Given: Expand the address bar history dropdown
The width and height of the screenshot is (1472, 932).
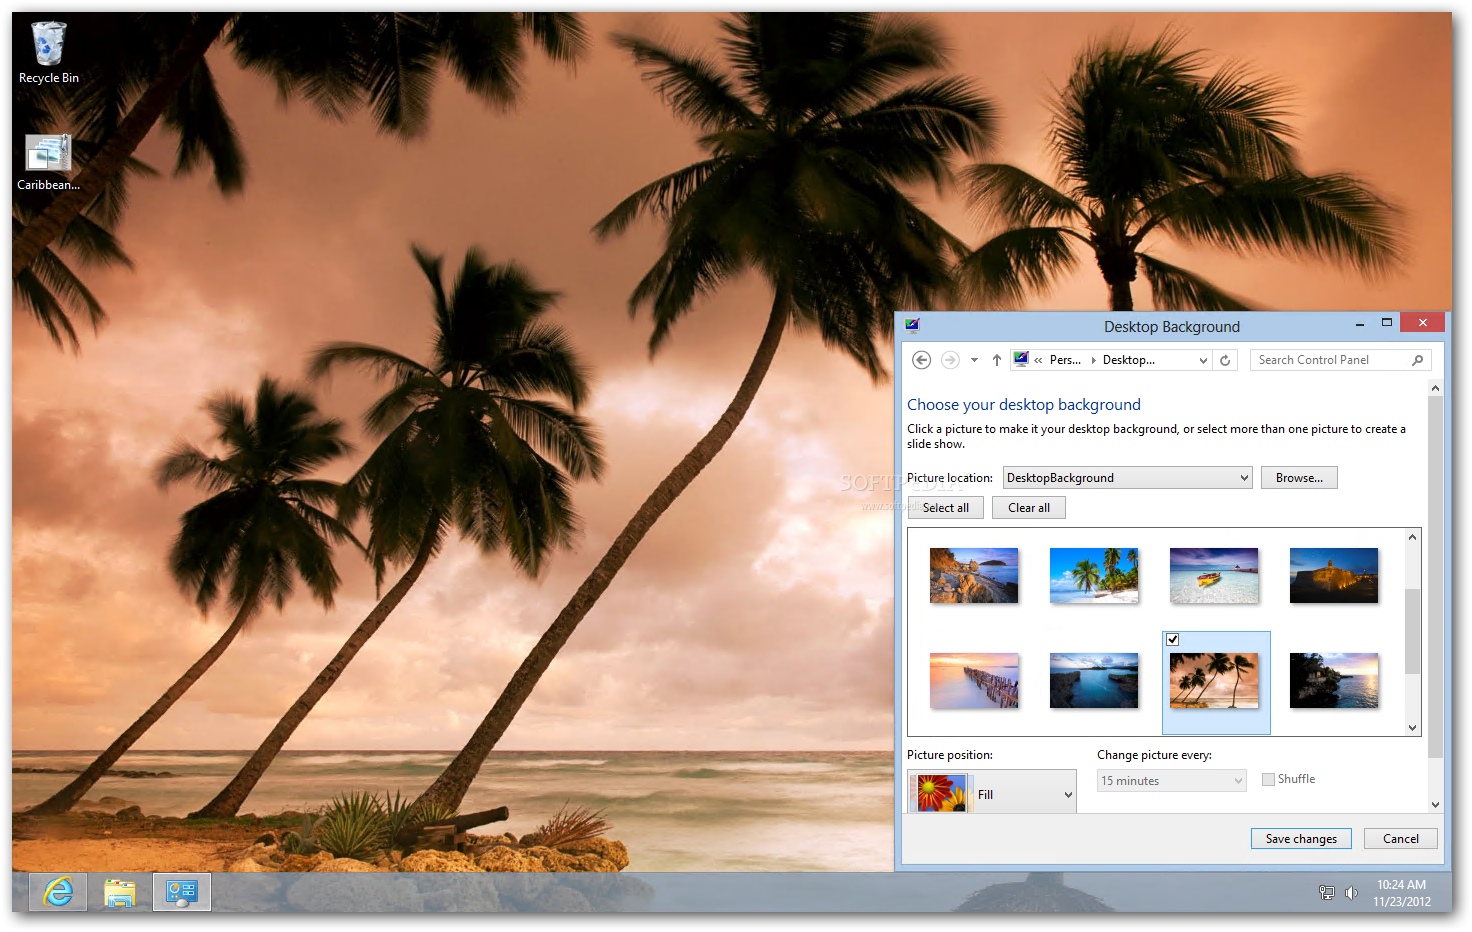Looking at the screenshot, I should (1203, 360).
